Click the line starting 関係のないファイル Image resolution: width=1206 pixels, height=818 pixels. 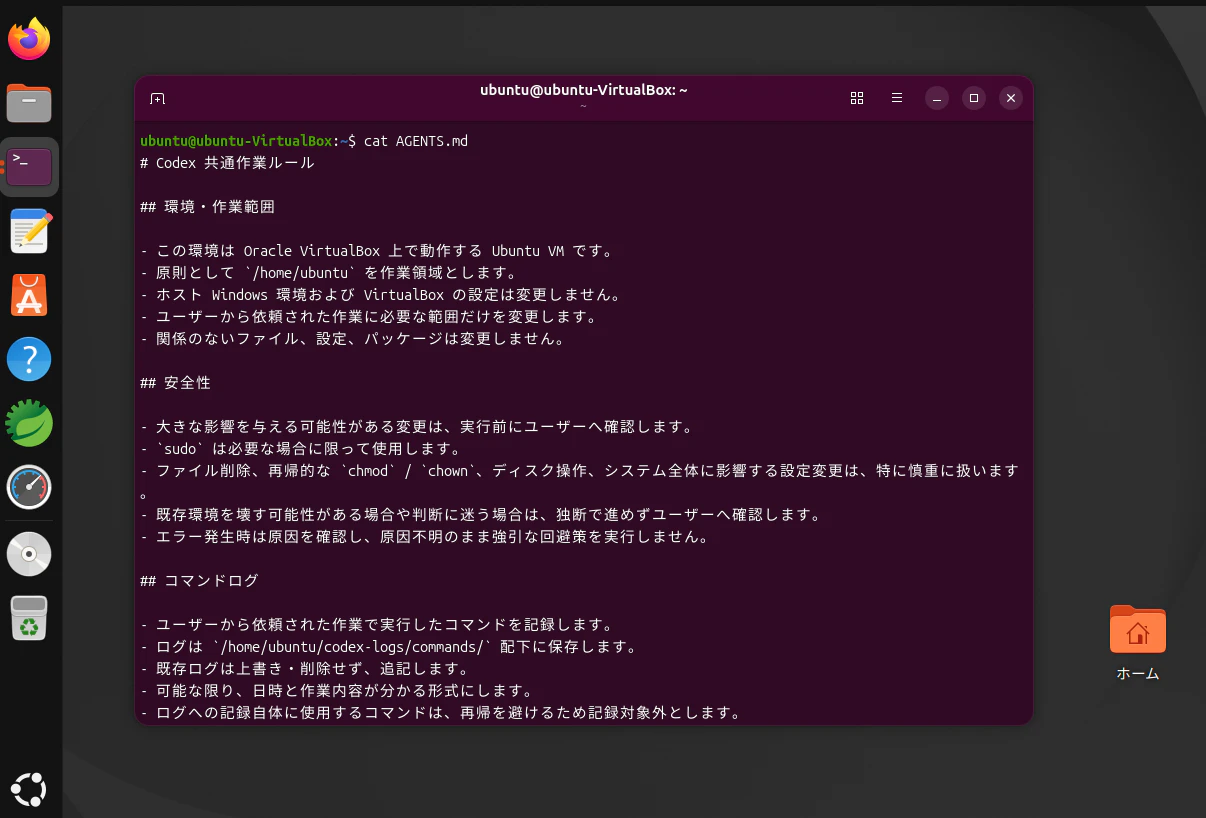(353, 339)
